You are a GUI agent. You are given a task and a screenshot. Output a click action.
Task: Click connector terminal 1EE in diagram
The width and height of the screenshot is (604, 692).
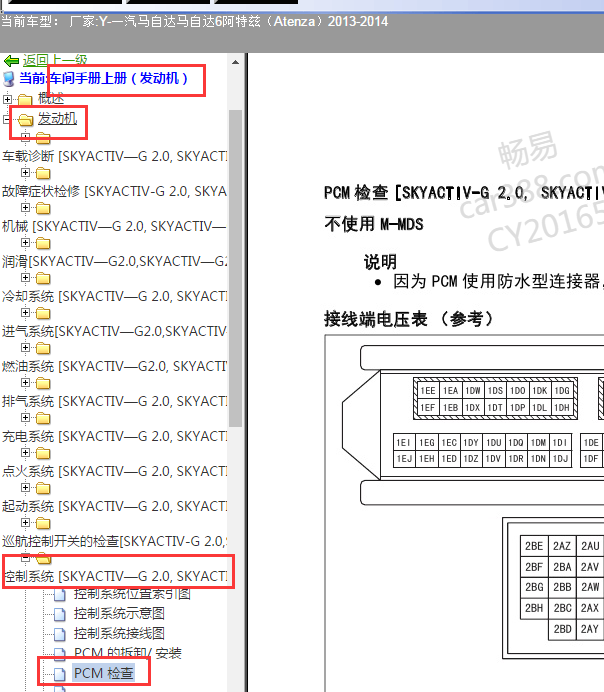[x=428, y=391]
